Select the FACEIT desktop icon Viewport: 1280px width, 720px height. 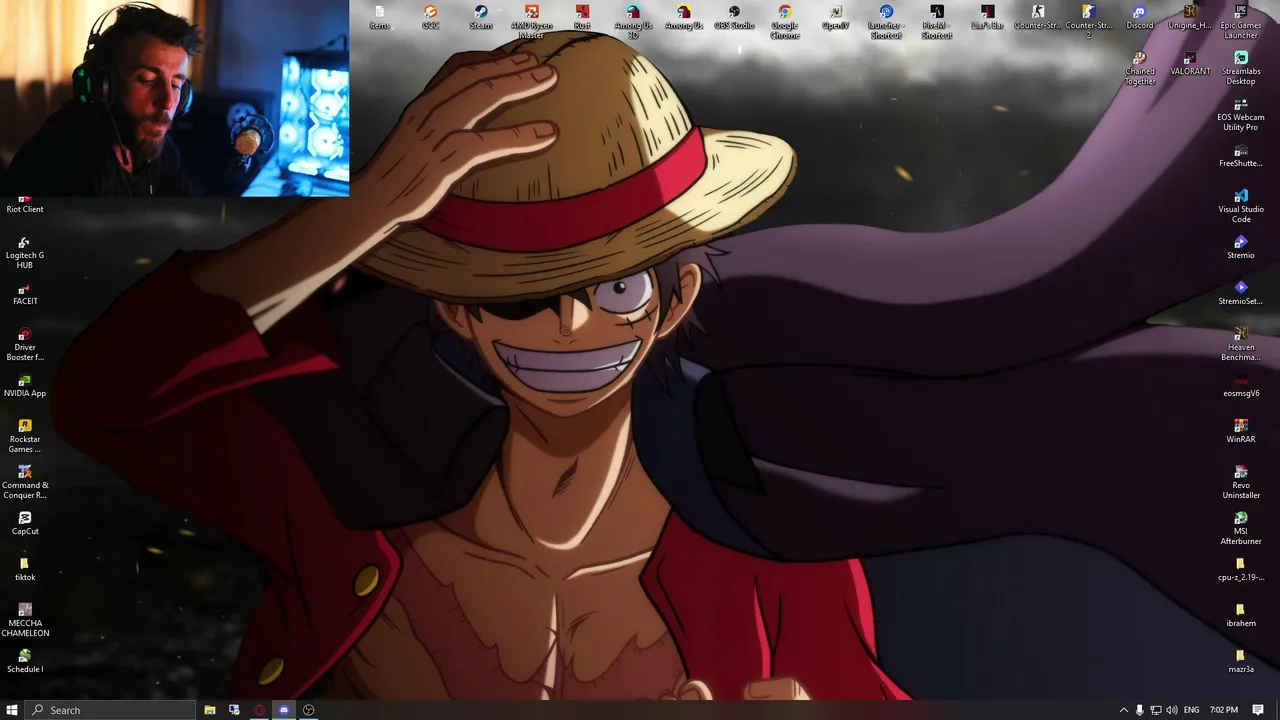coord(25,293)
